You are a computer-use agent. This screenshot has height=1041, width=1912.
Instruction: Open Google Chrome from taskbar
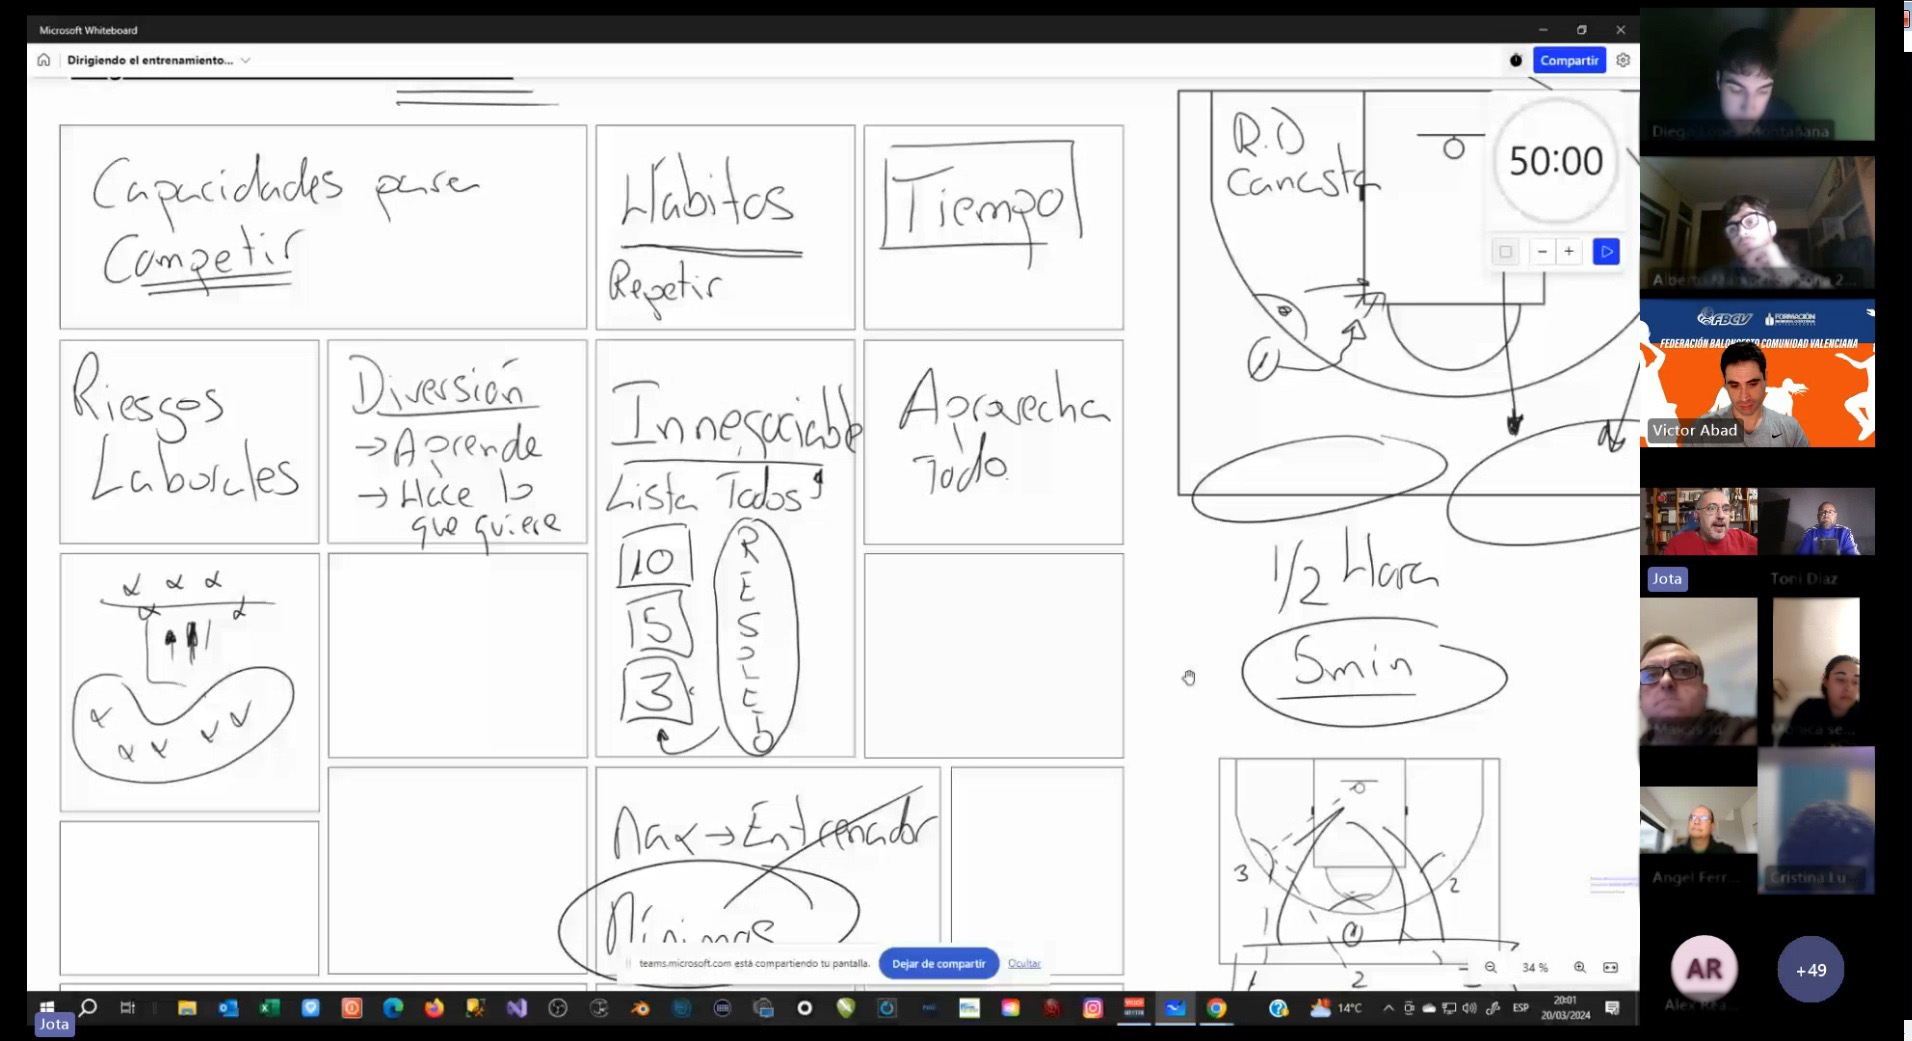coord(1217,1008)
